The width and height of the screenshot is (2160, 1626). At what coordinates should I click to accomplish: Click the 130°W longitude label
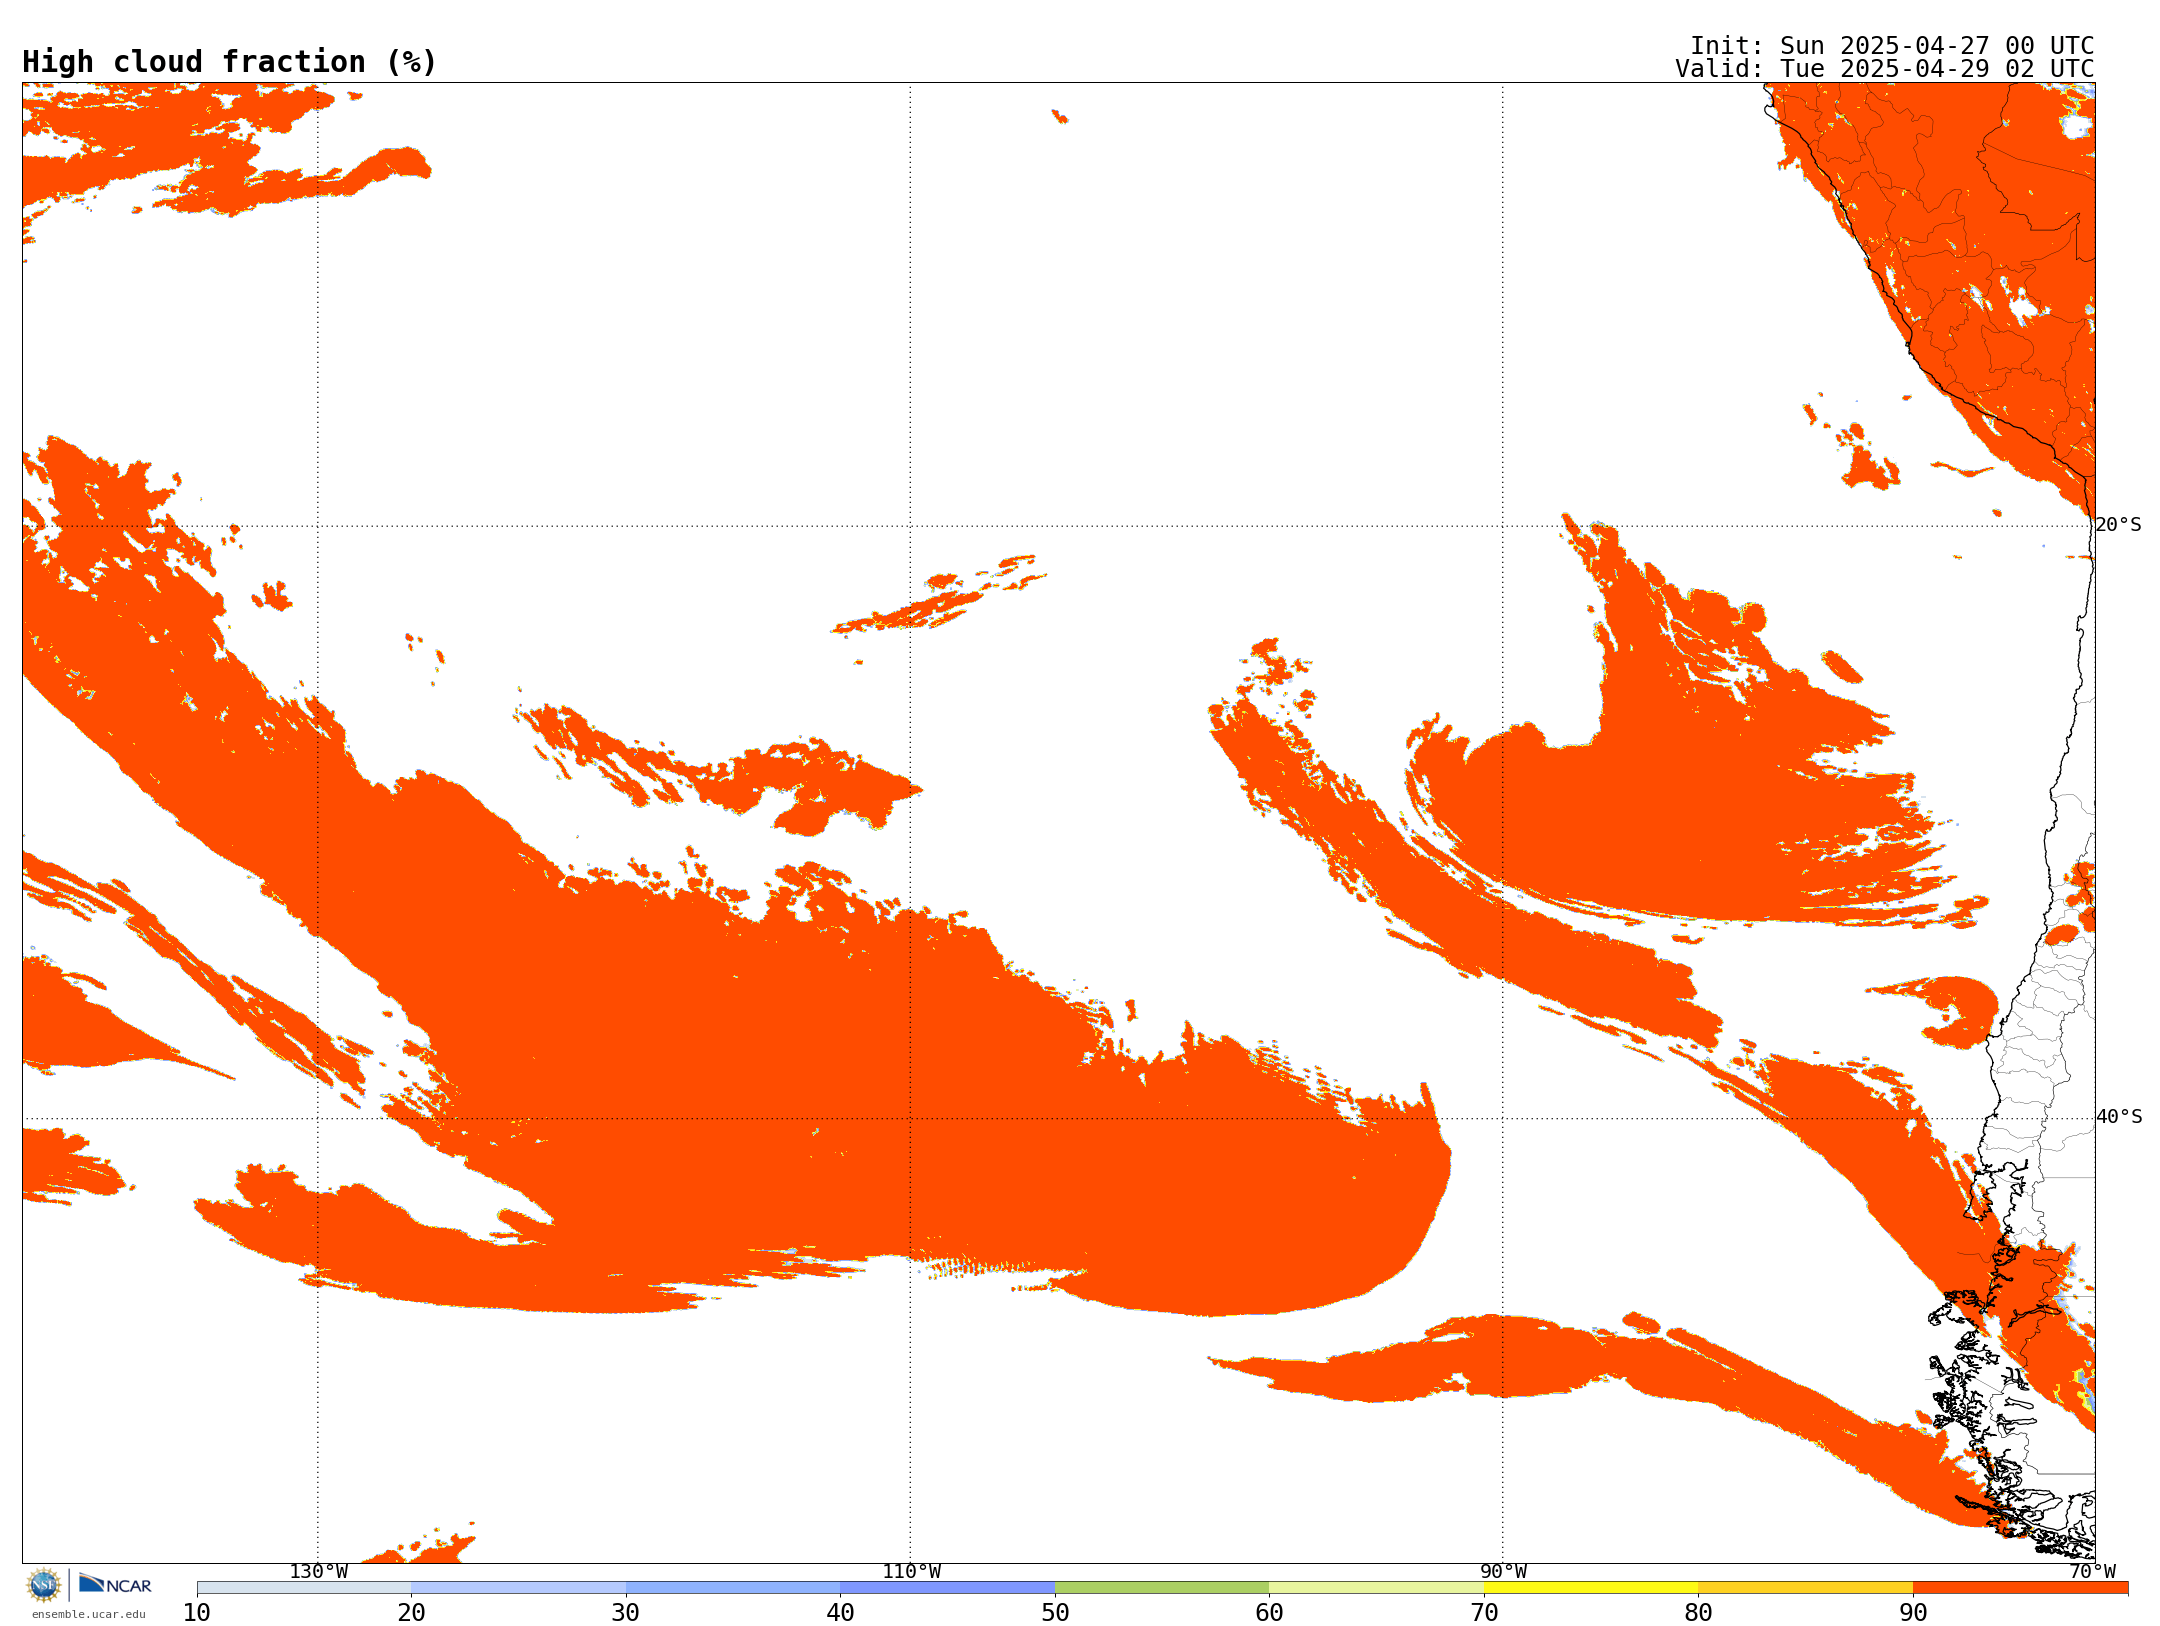tap(318, 1571)
